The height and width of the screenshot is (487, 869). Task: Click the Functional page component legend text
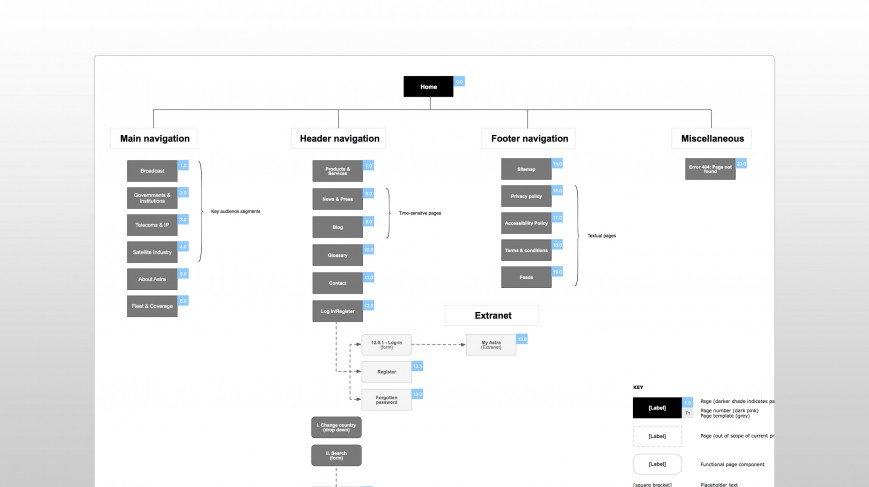pyautogui.click(x=732, y=465)
